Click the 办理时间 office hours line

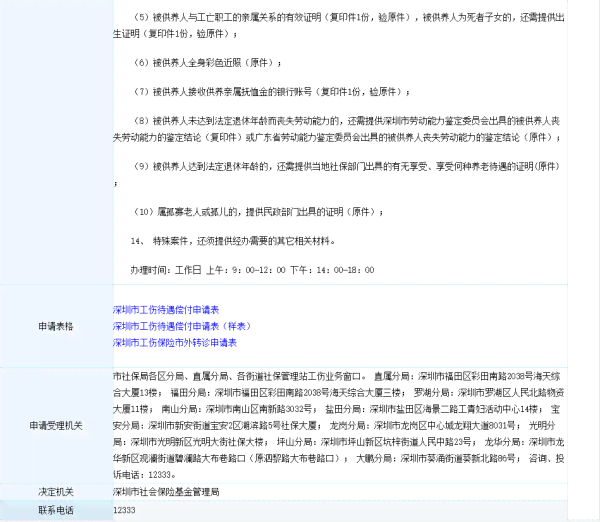[252, 270]
